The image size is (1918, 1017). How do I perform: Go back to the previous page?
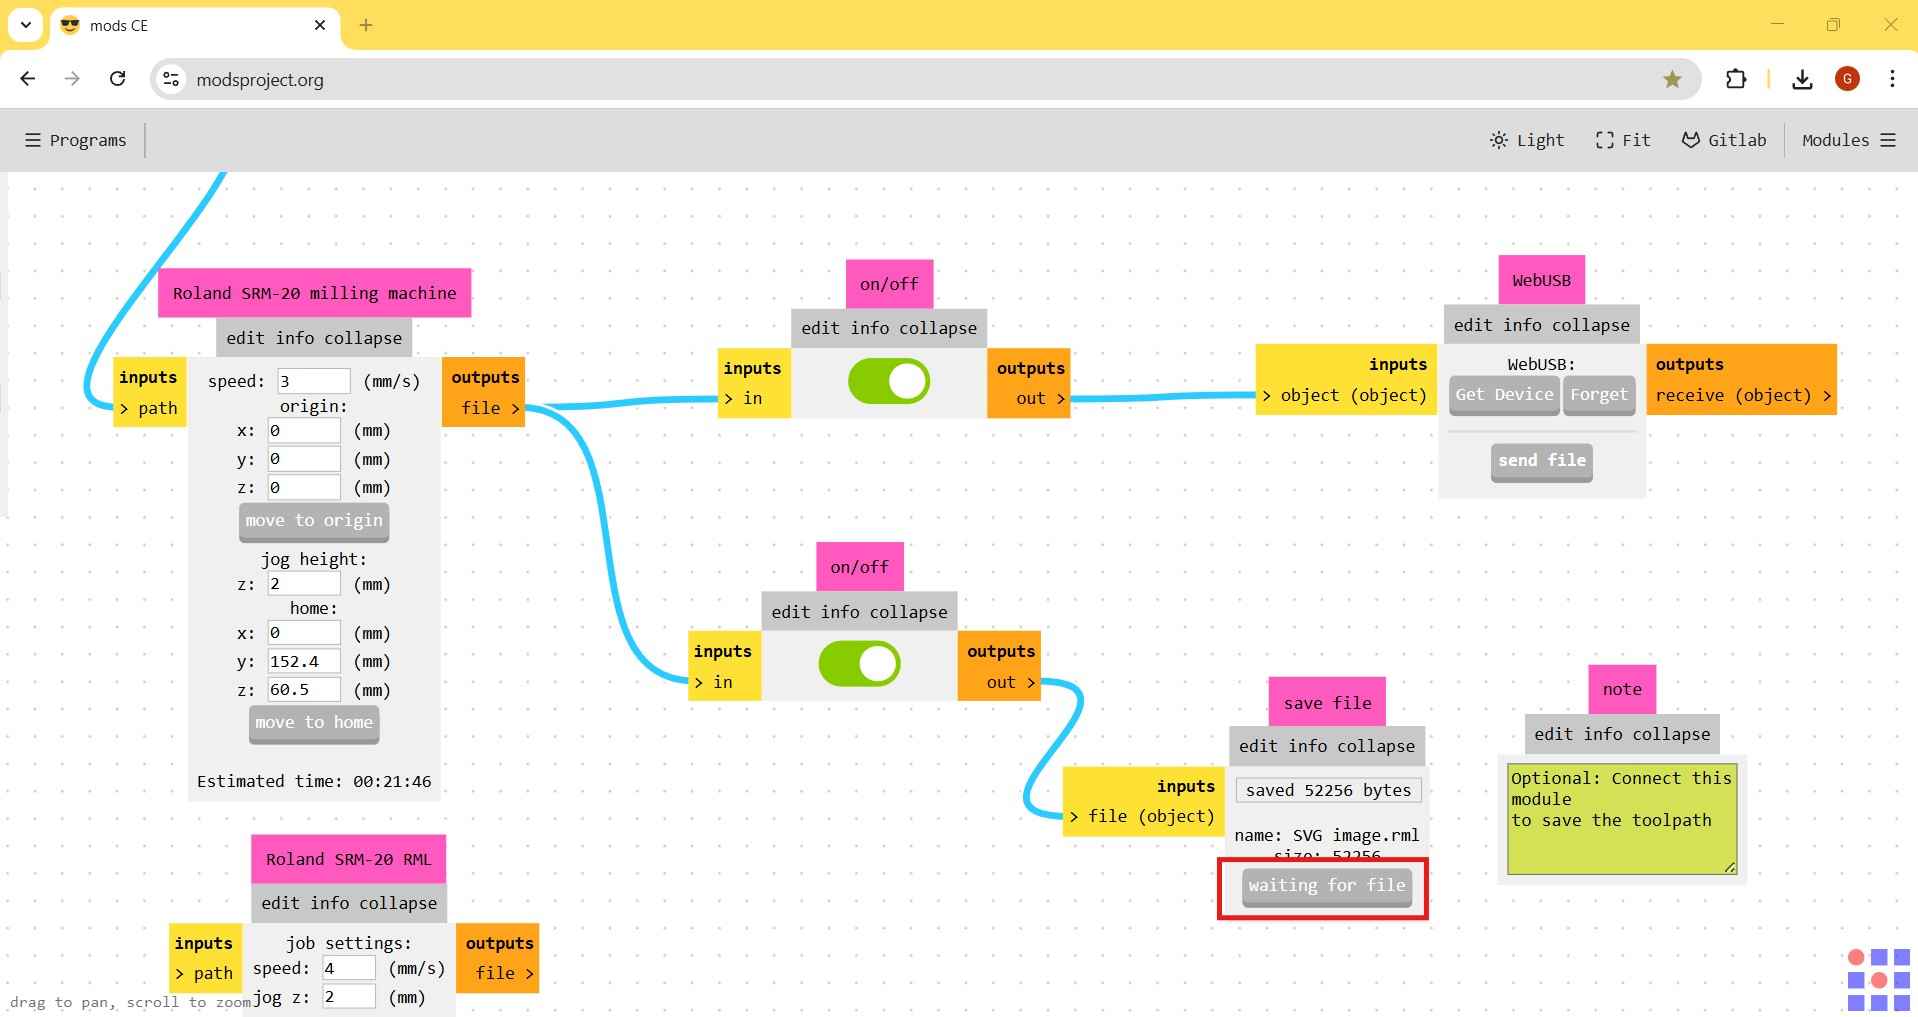coord(28,79)
